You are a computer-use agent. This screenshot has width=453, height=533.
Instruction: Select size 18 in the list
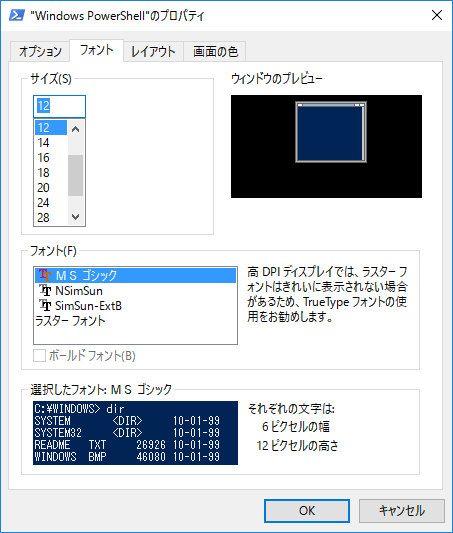click(51, 173)
